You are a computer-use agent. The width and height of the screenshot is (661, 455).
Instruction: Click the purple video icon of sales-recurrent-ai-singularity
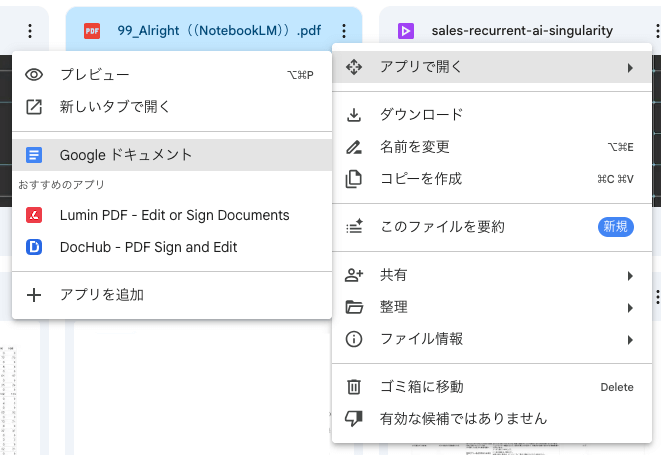[406, 31]
